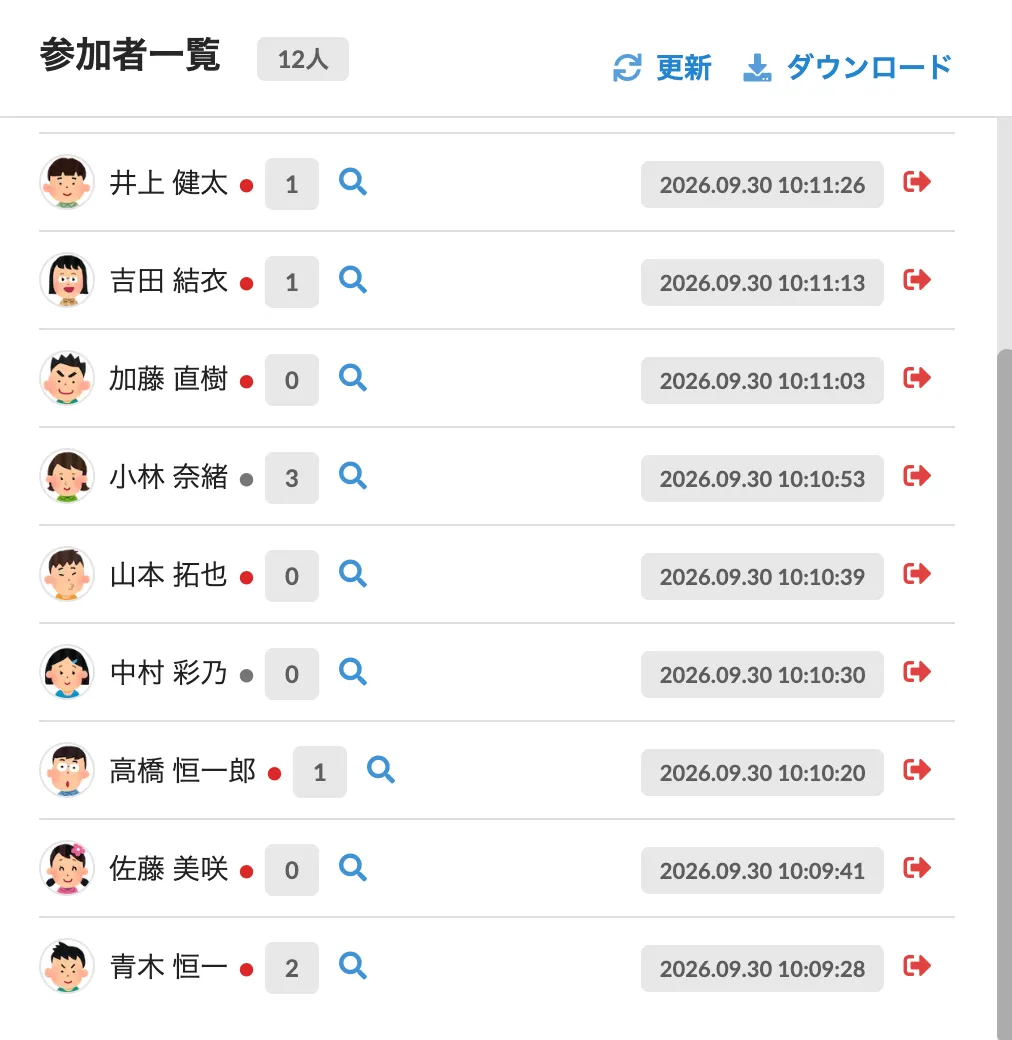This screenshot has width=1012, height=1040.
Task: Click the ダウンロード download button
Action: (848, 67)
